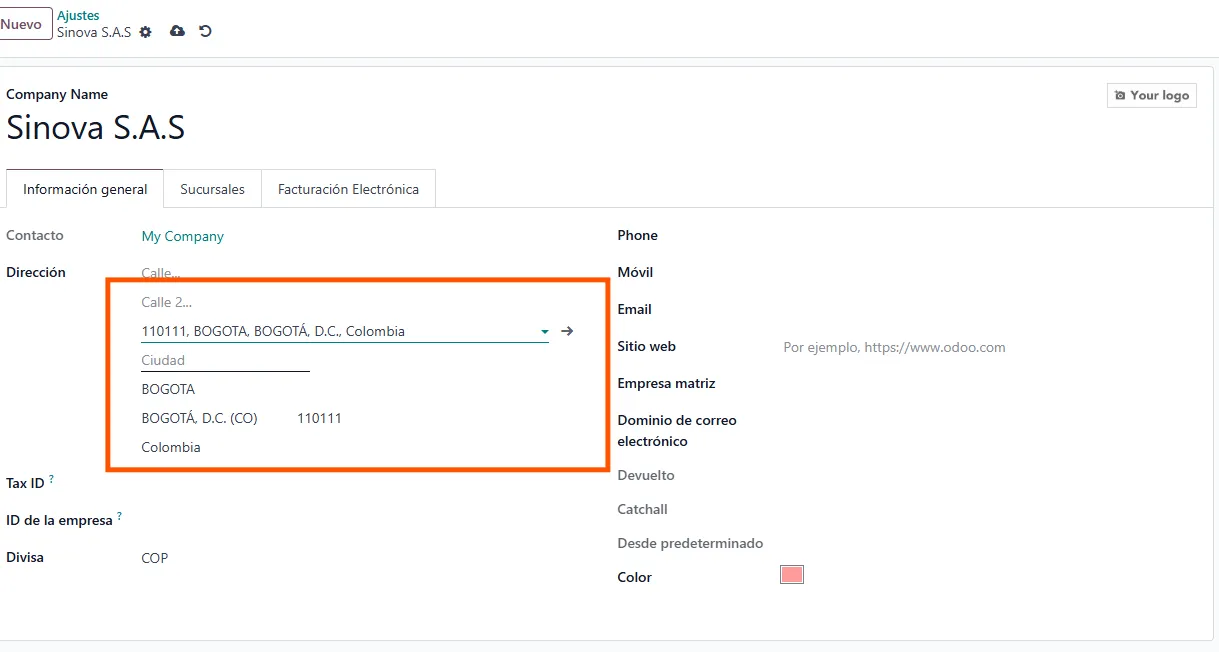Click the COP currency value
The width and height of the screenshot is (1219, 652).
click(155, 558)
